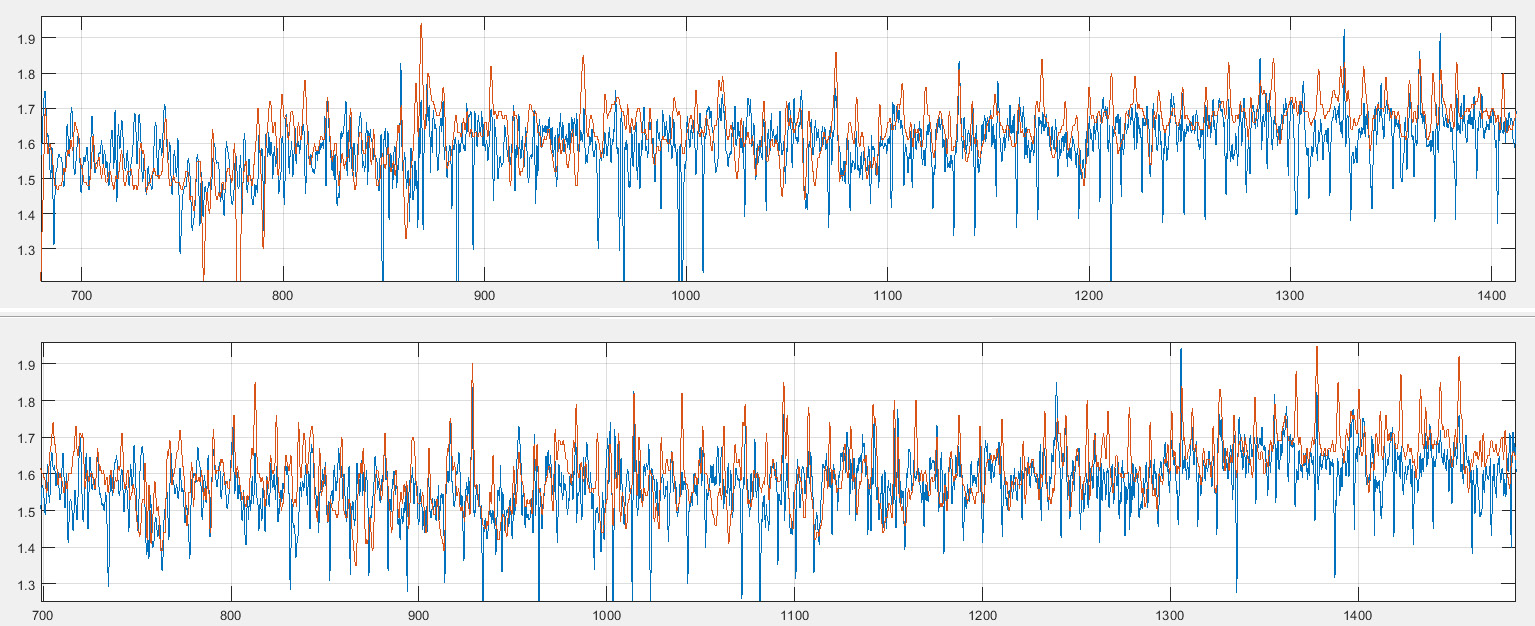The image size is (1535, 626).
Task: Click the 1000 x-axis label in upper plot
Action: point(685,296)
